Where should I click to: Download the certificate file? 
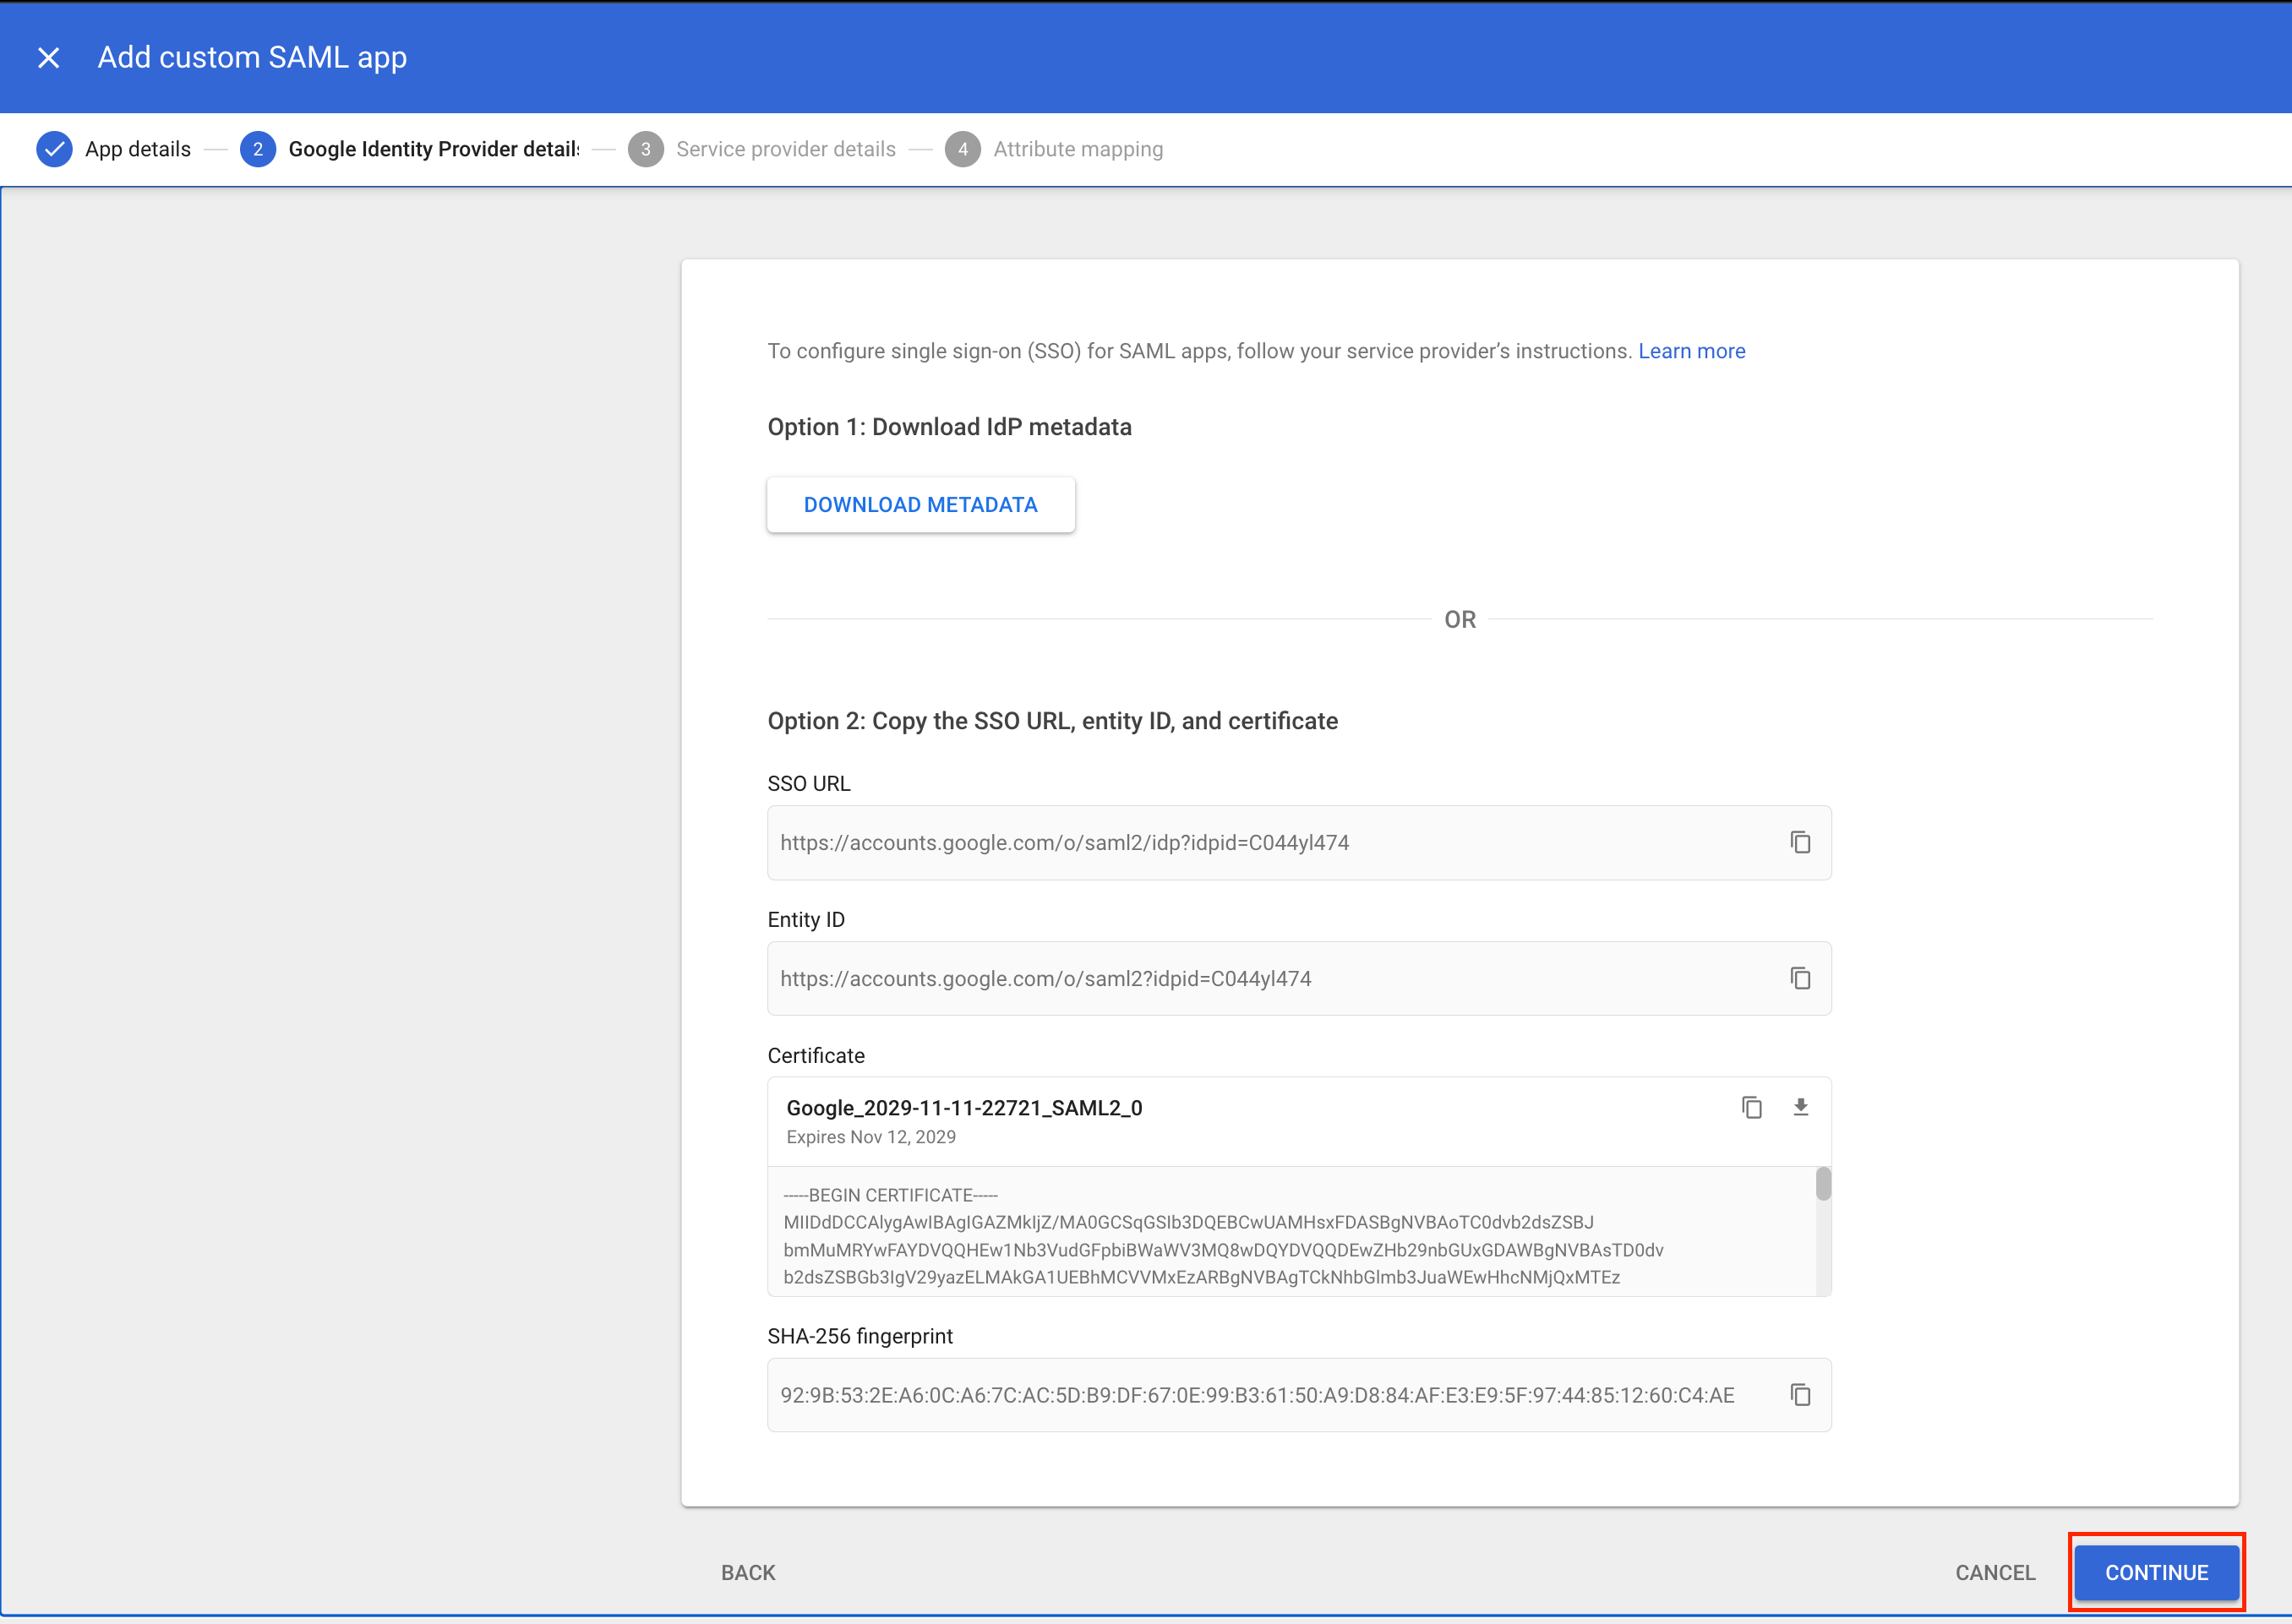point(1800,1108)
